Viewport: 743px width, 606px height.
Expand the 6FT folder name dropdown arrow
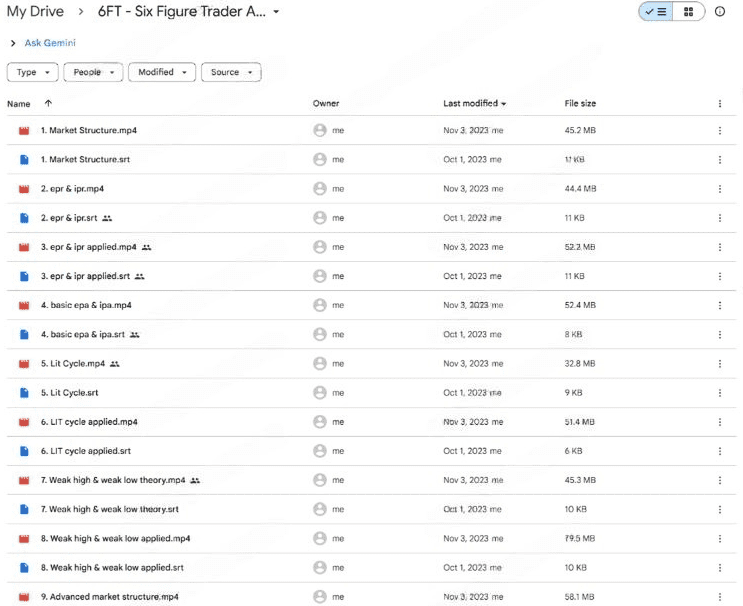point(276,12)
